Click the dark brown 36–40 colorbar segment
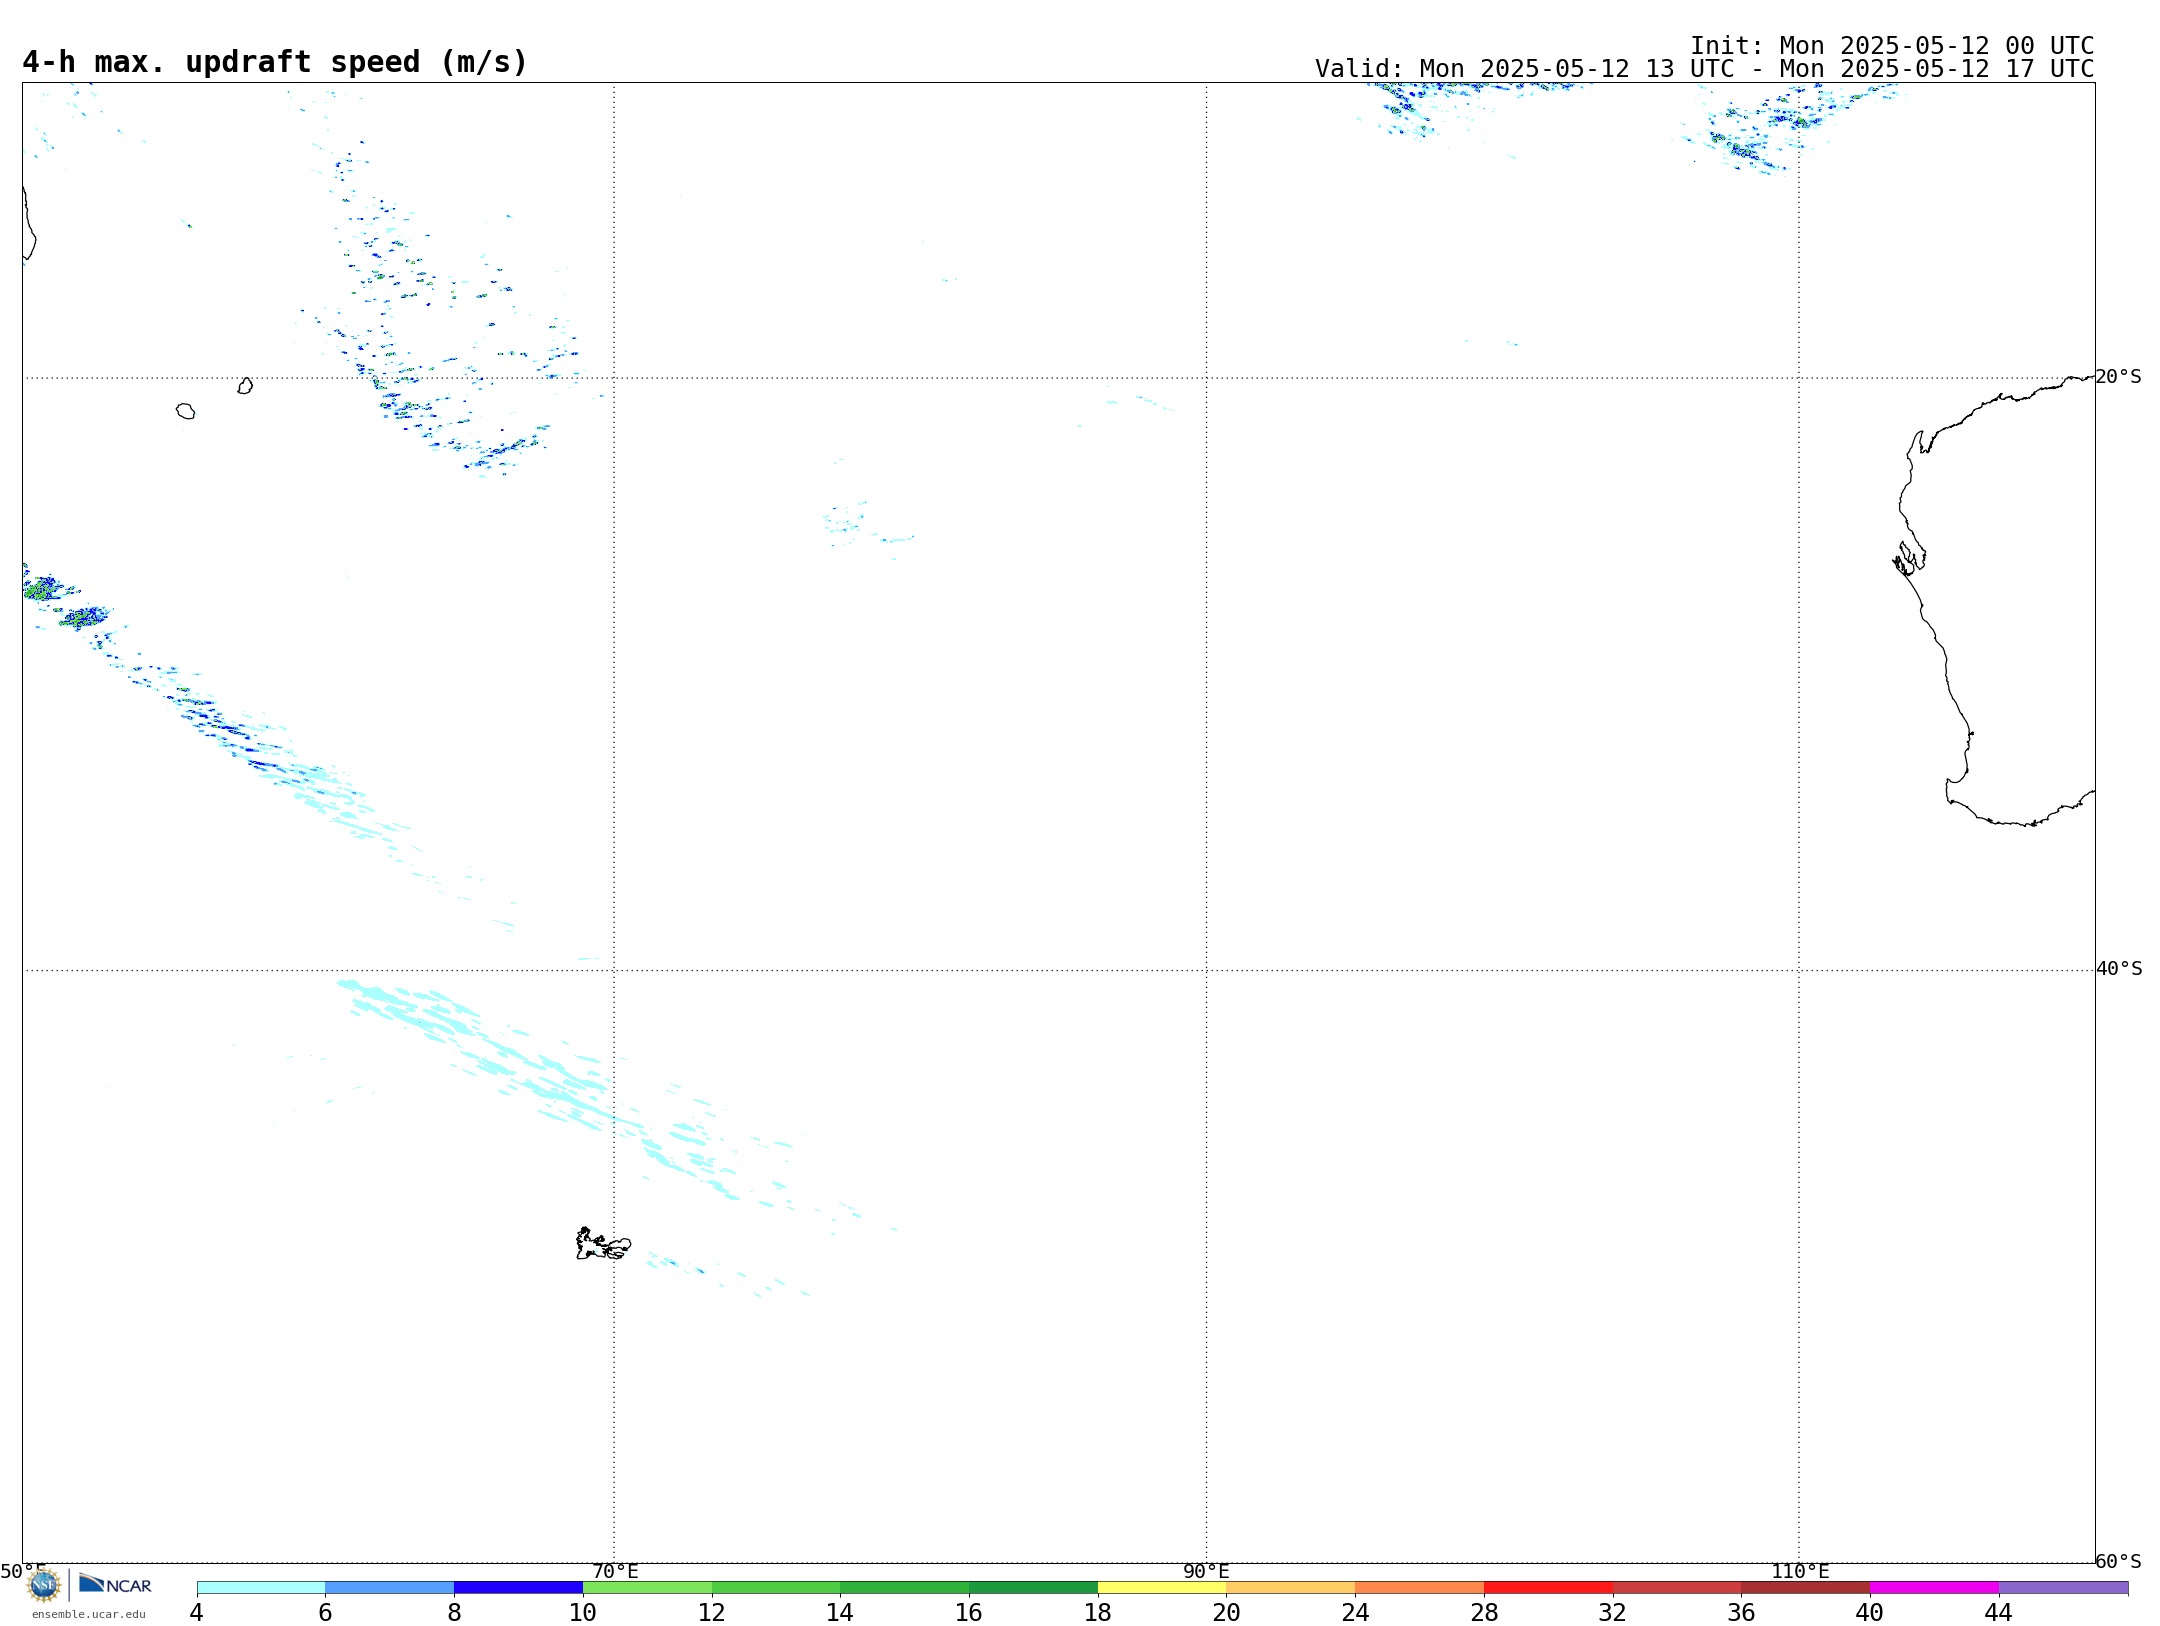This screenshot has width=2160, height=1626. coord(1806,1588)
